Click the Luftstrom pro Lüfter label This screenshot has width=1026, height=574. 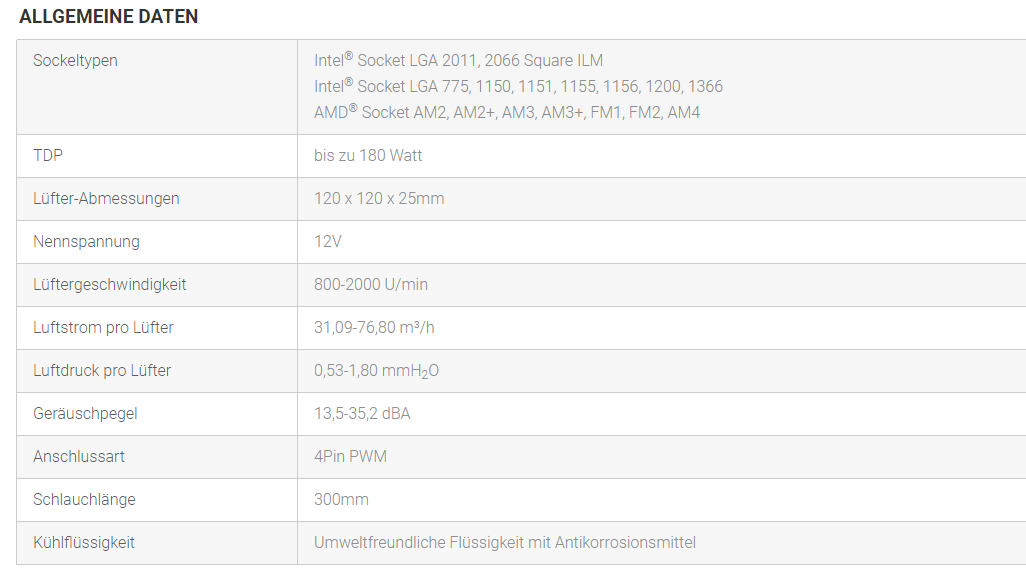(103, 328)
